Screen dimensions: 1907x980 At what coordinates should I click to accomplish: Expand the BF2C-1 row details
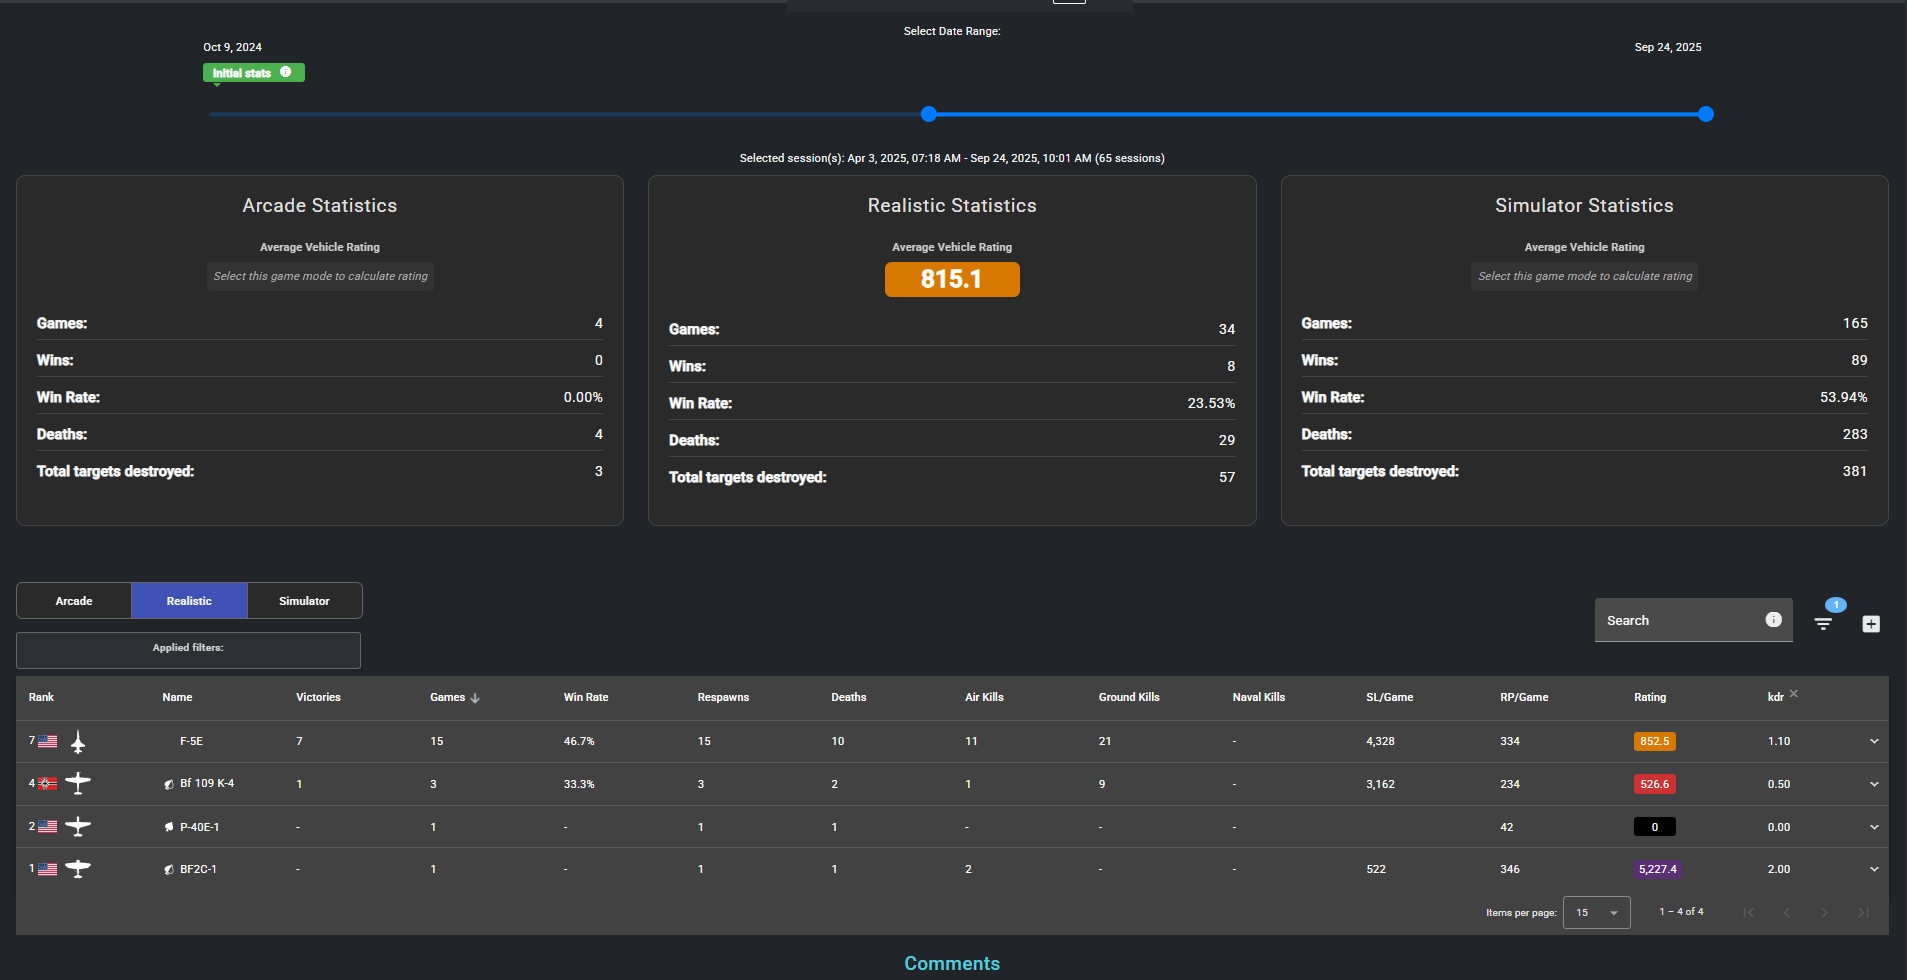[x=1874, y=869]
